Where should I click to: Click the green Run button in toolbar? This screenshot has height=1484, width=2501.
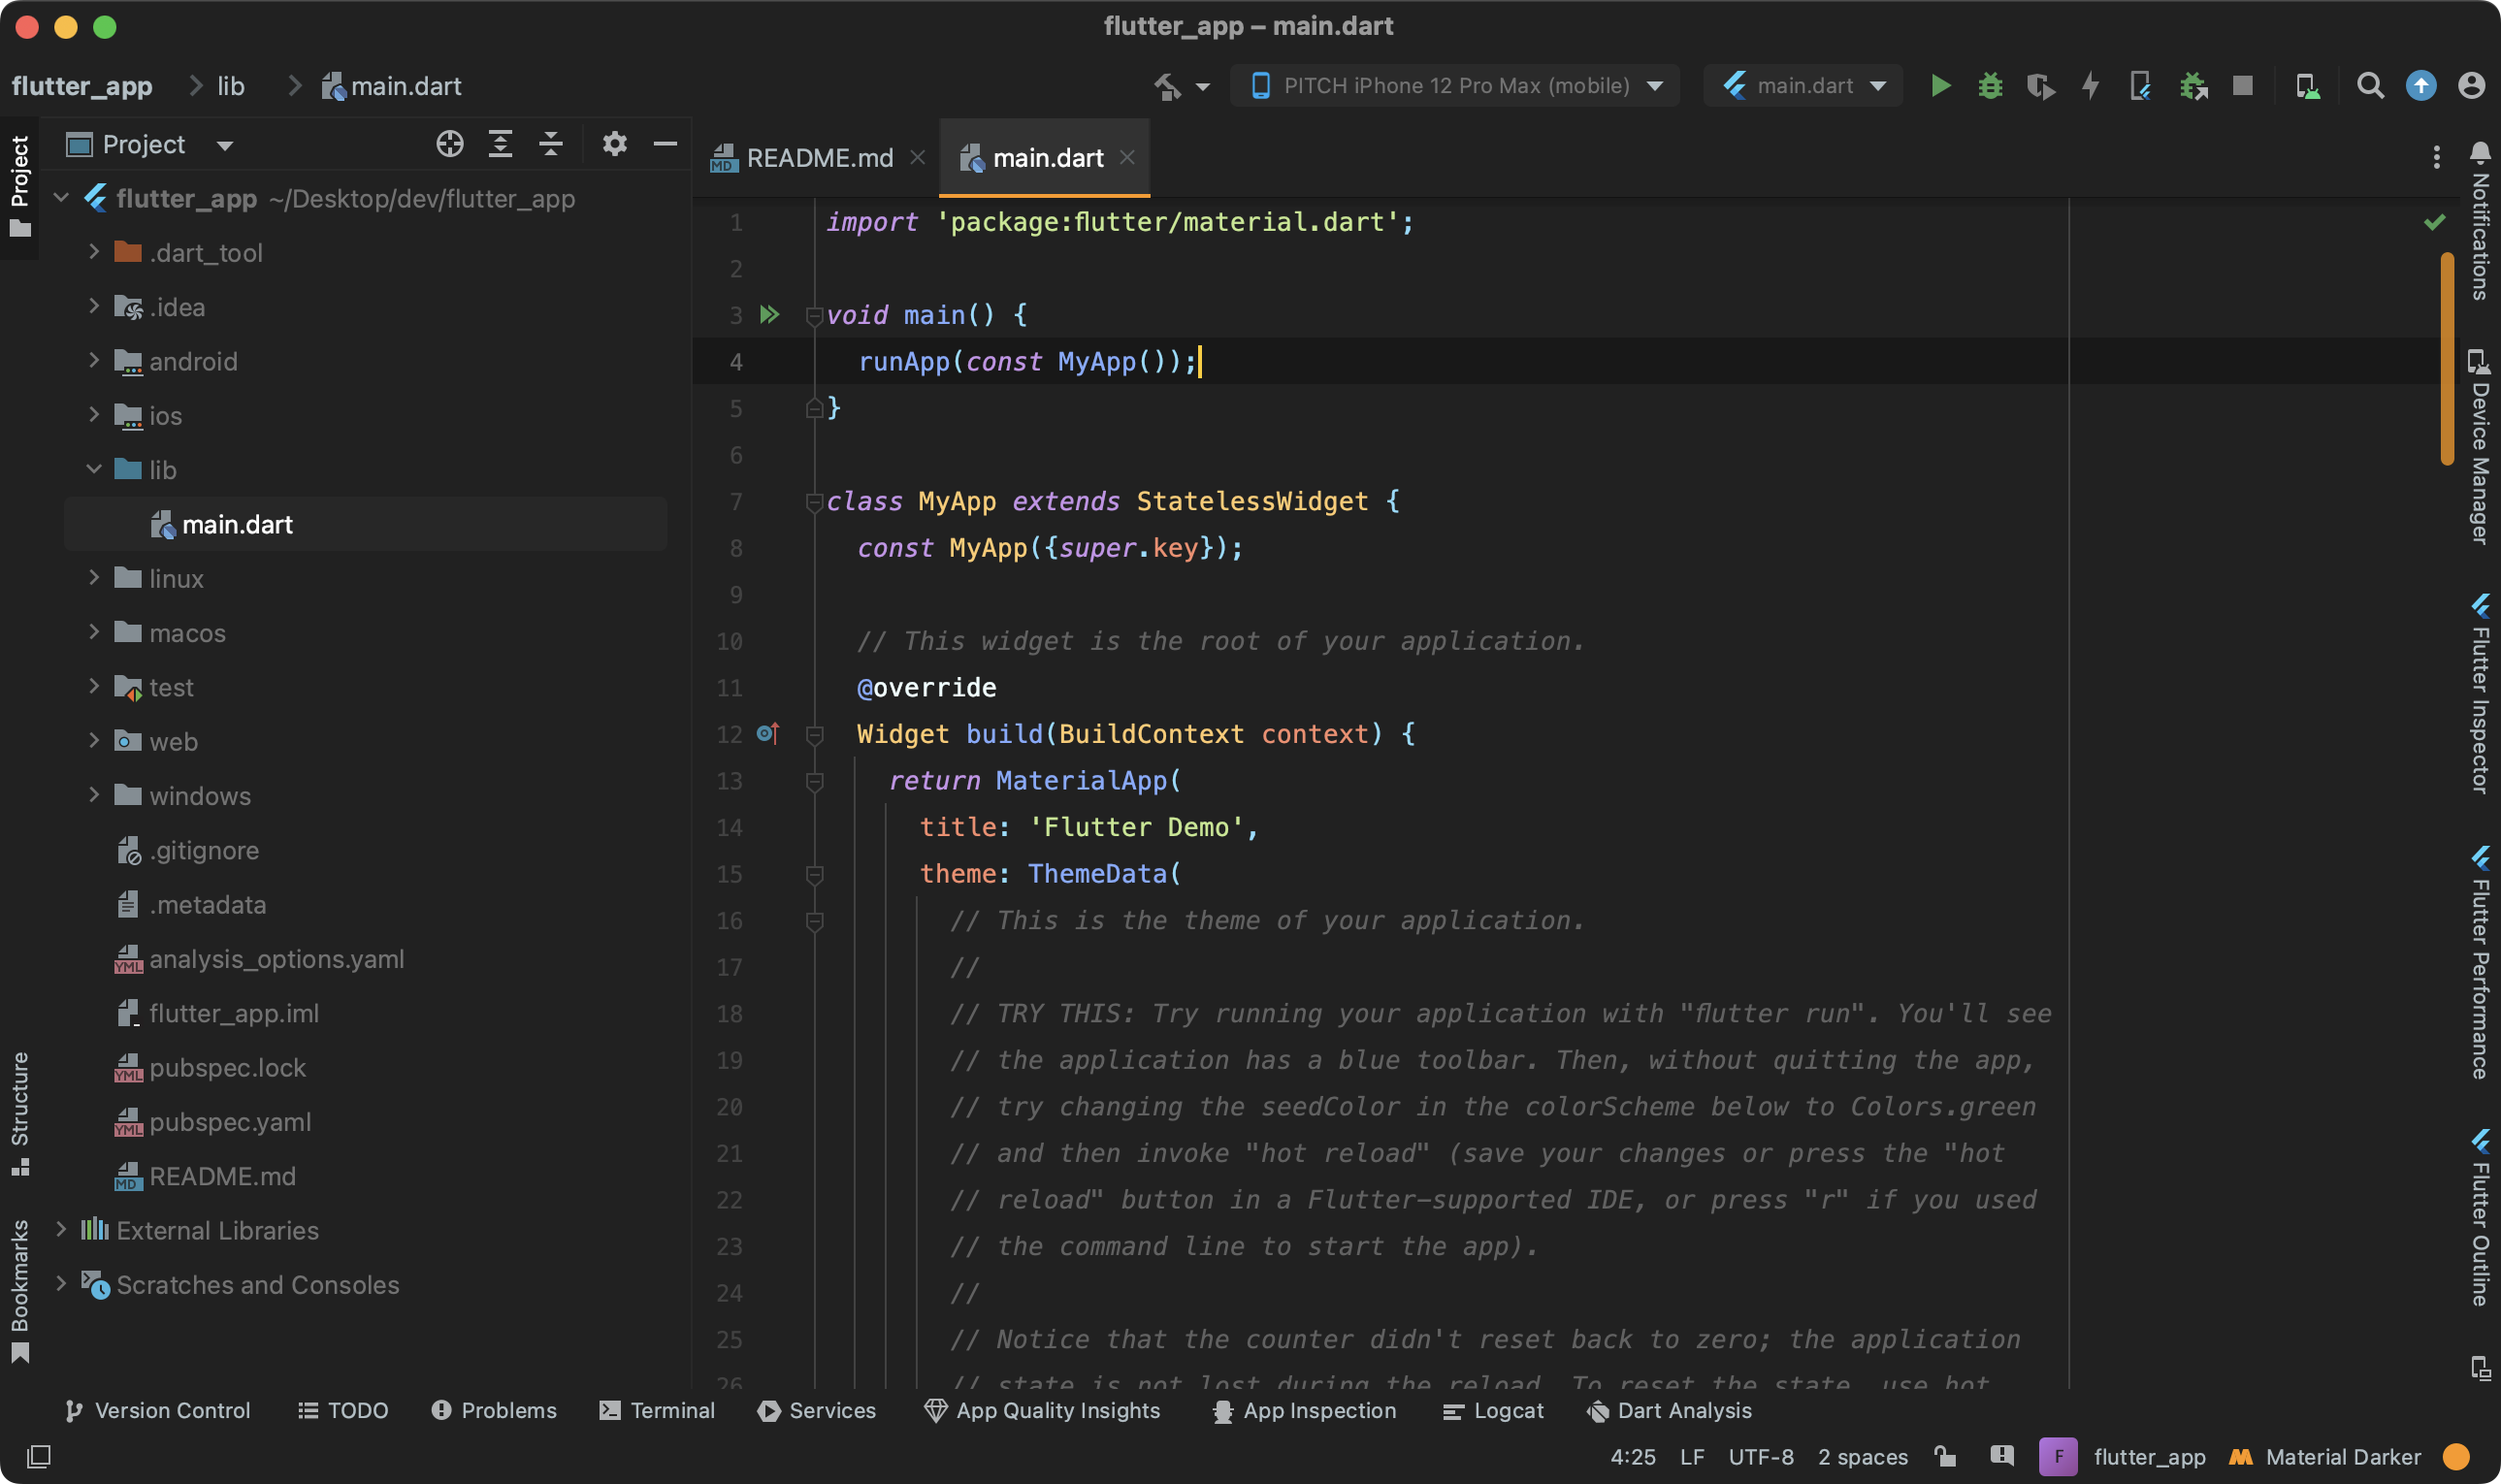[1940, 86]
